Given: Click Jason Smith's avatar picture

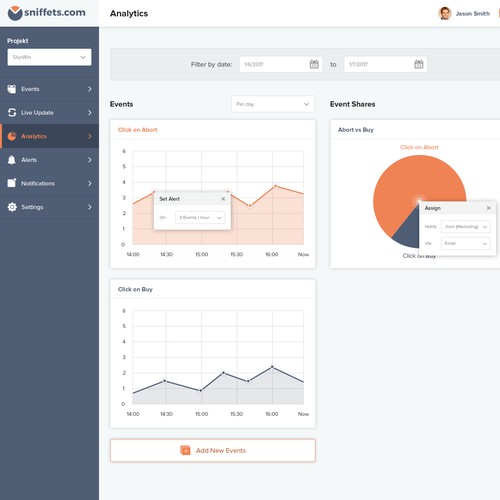Looking at the screenshot, I should click(x=444, y=13).
